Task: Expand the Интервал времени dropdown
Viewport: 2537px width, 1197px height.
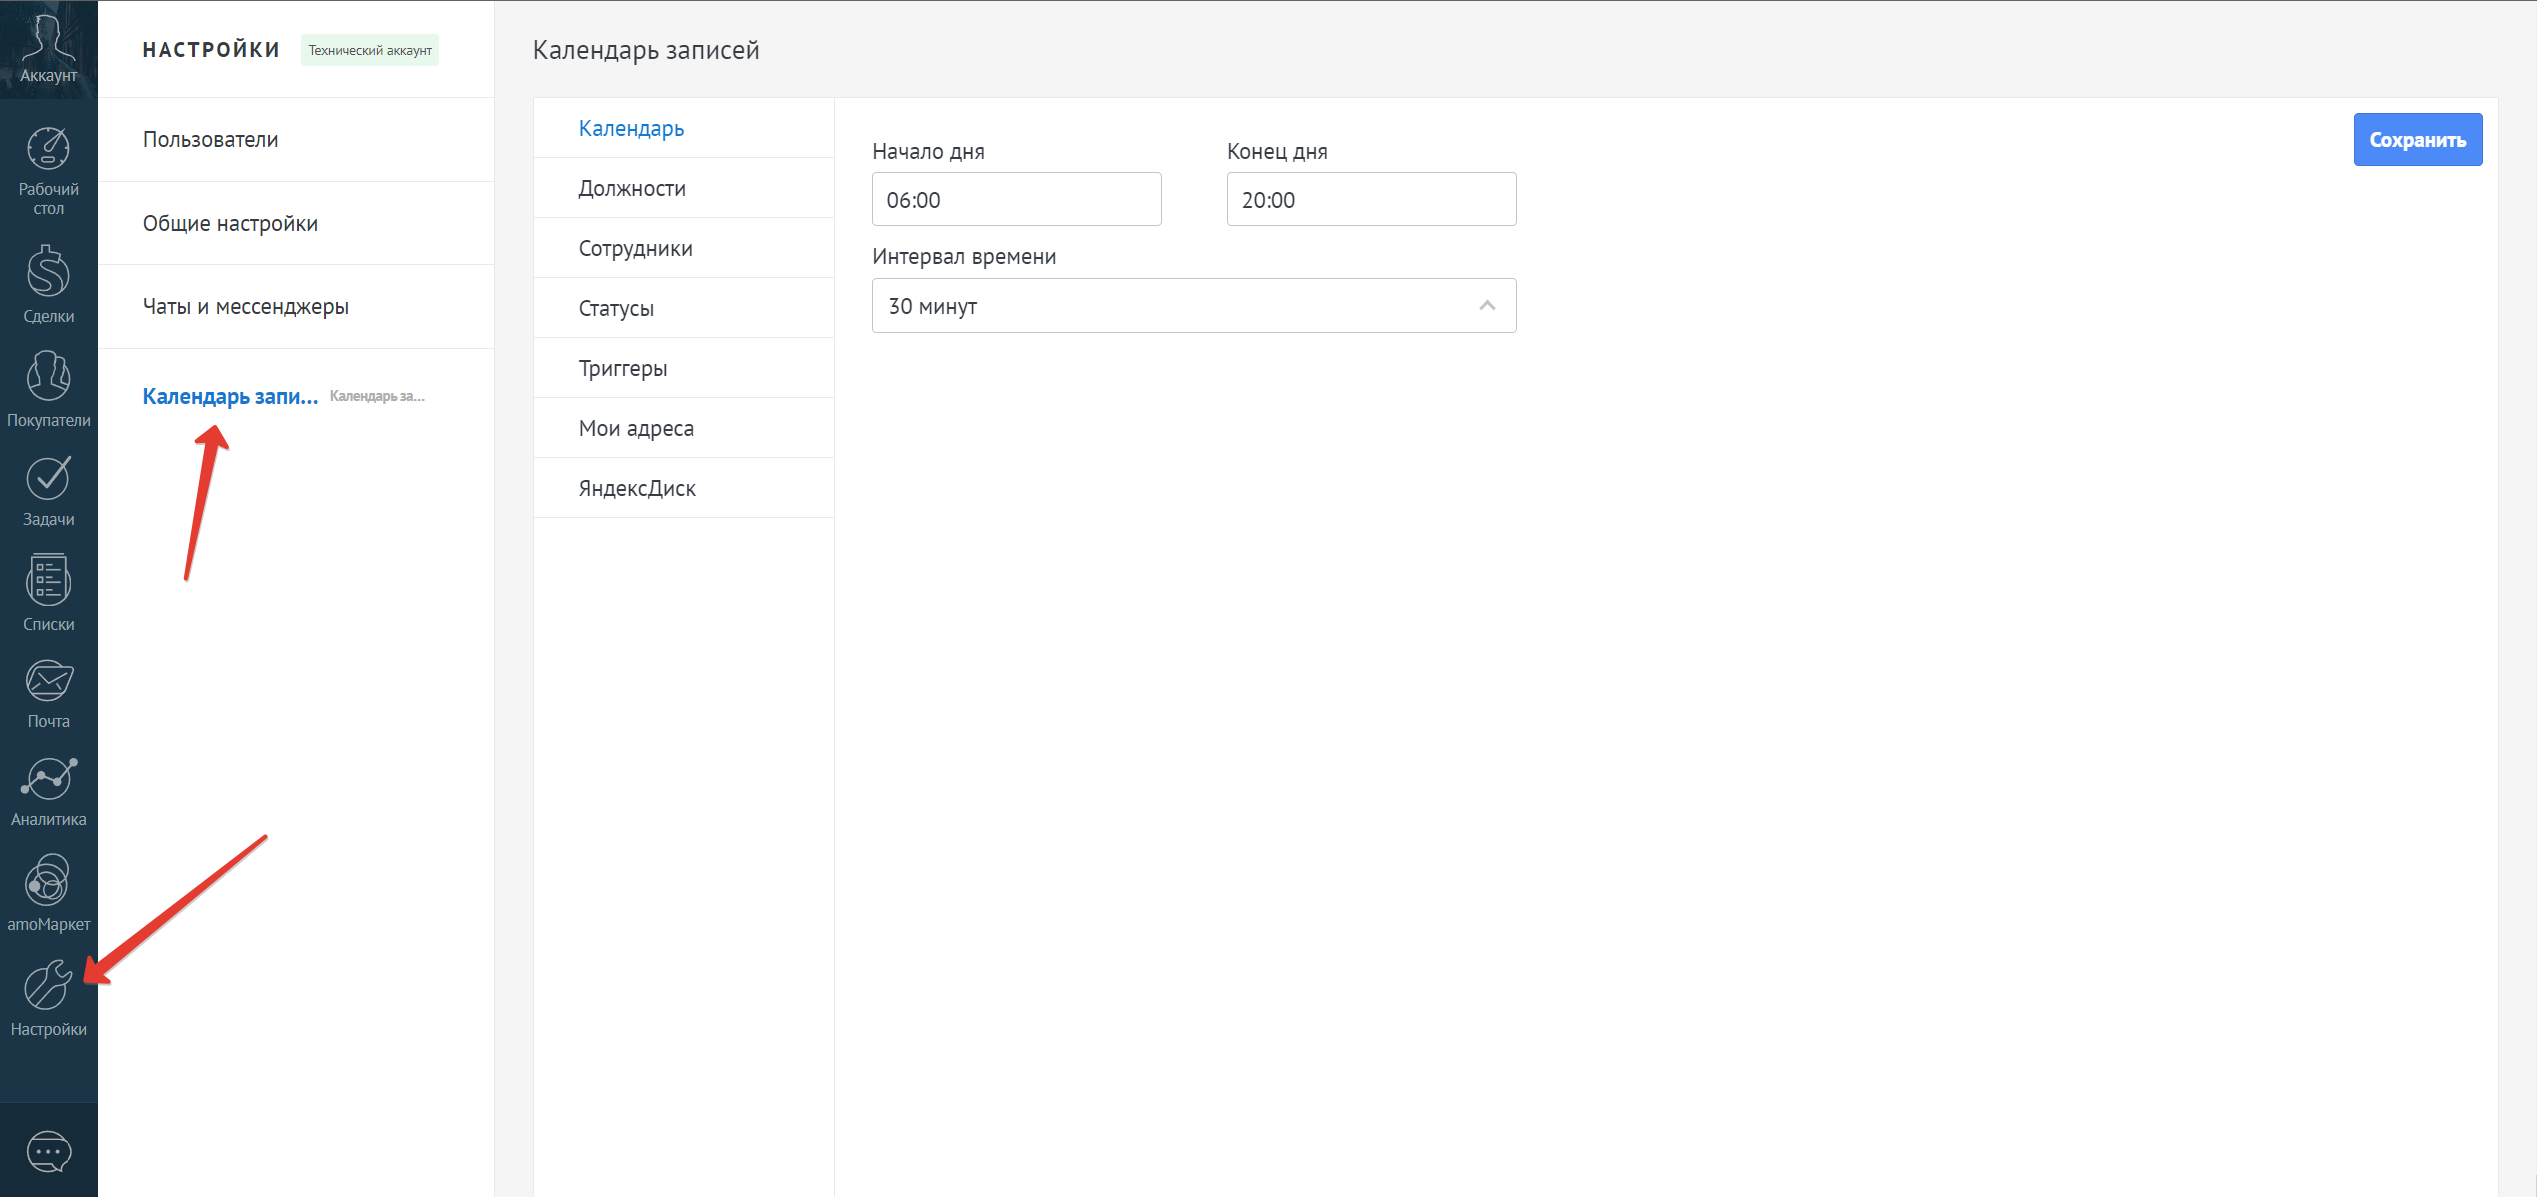Action: point(1193,306)
